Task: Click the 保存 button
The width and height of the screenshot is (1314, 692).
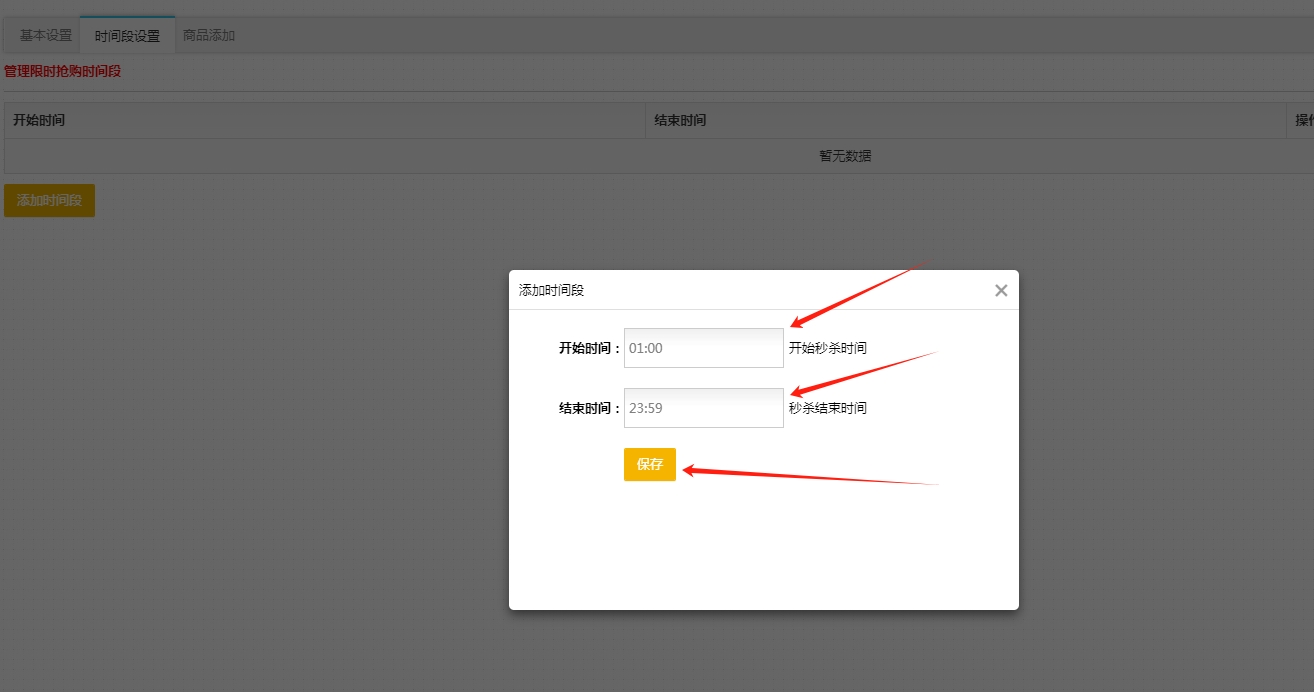Action: coord(650,465)
